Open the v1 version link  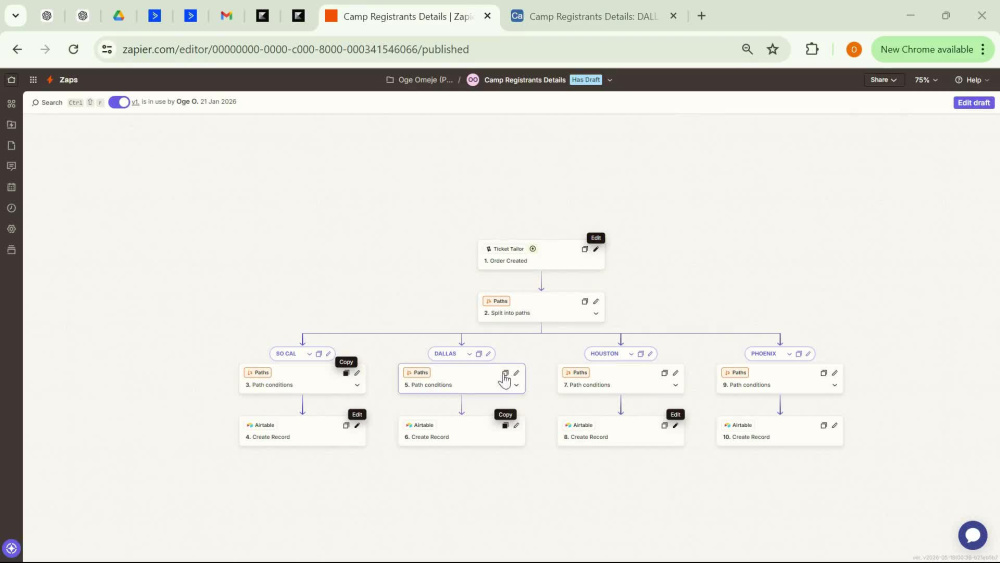tap(135, 102)
